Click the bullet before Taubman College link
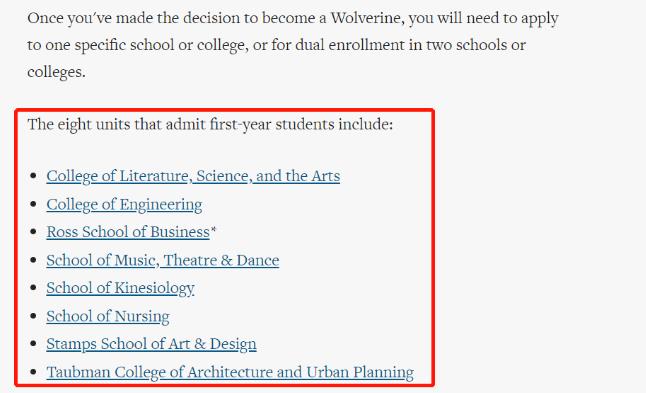The height and width of the screenshot is (393, 646). (x=33, y=372)
